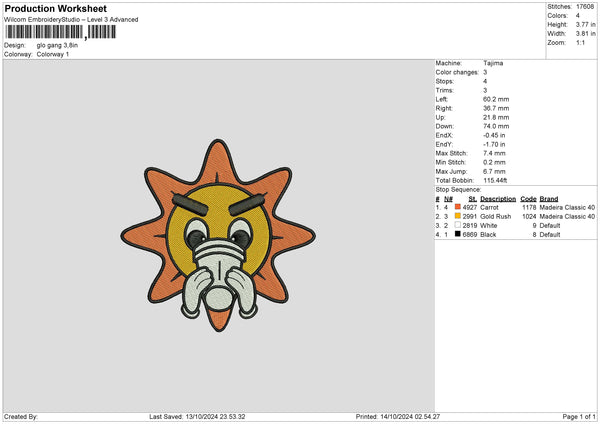Click the EndY value -1.70 in

pyautogui.click(x=494, y=144)
